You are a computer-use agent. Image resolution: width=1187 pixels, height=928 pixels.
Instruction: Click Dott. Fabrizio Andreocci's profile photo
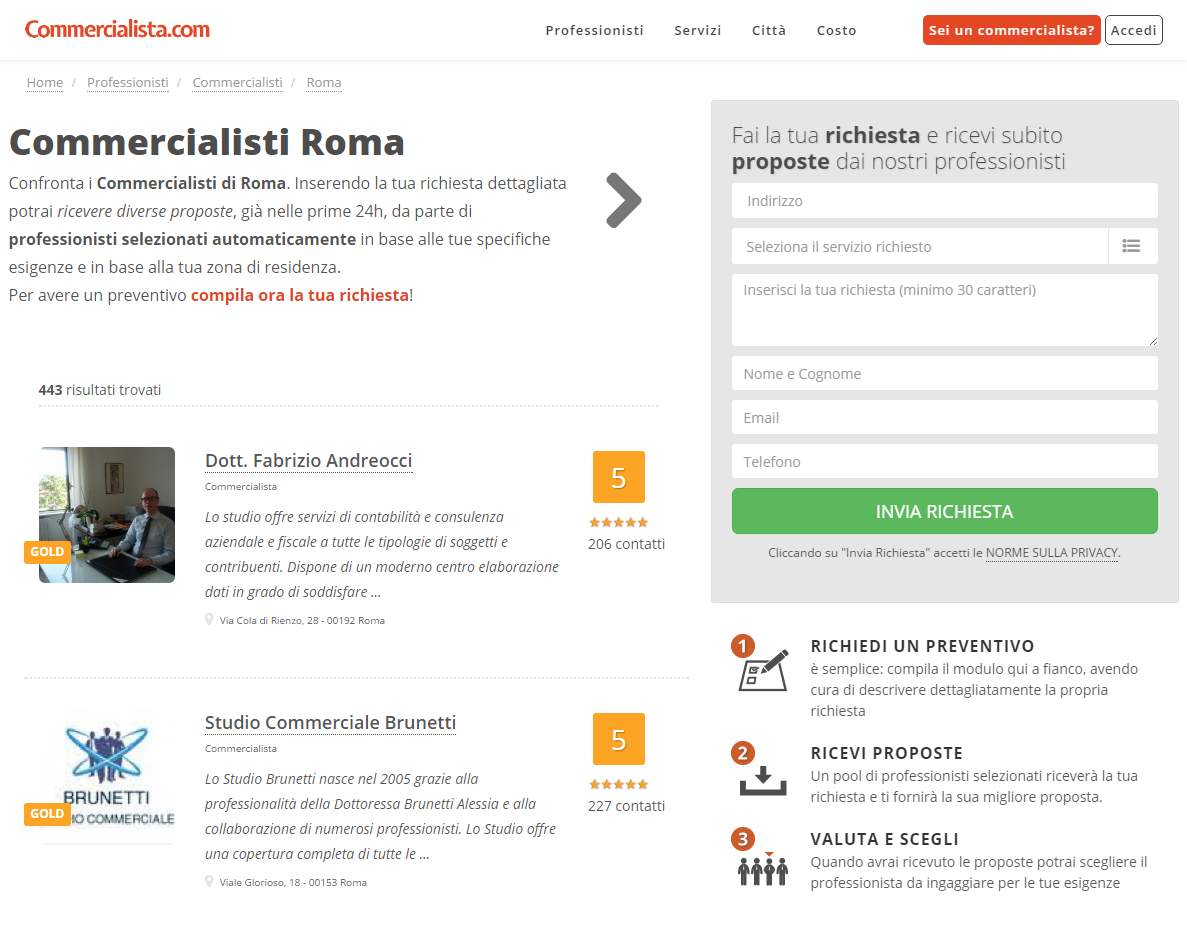coord(107,515)
